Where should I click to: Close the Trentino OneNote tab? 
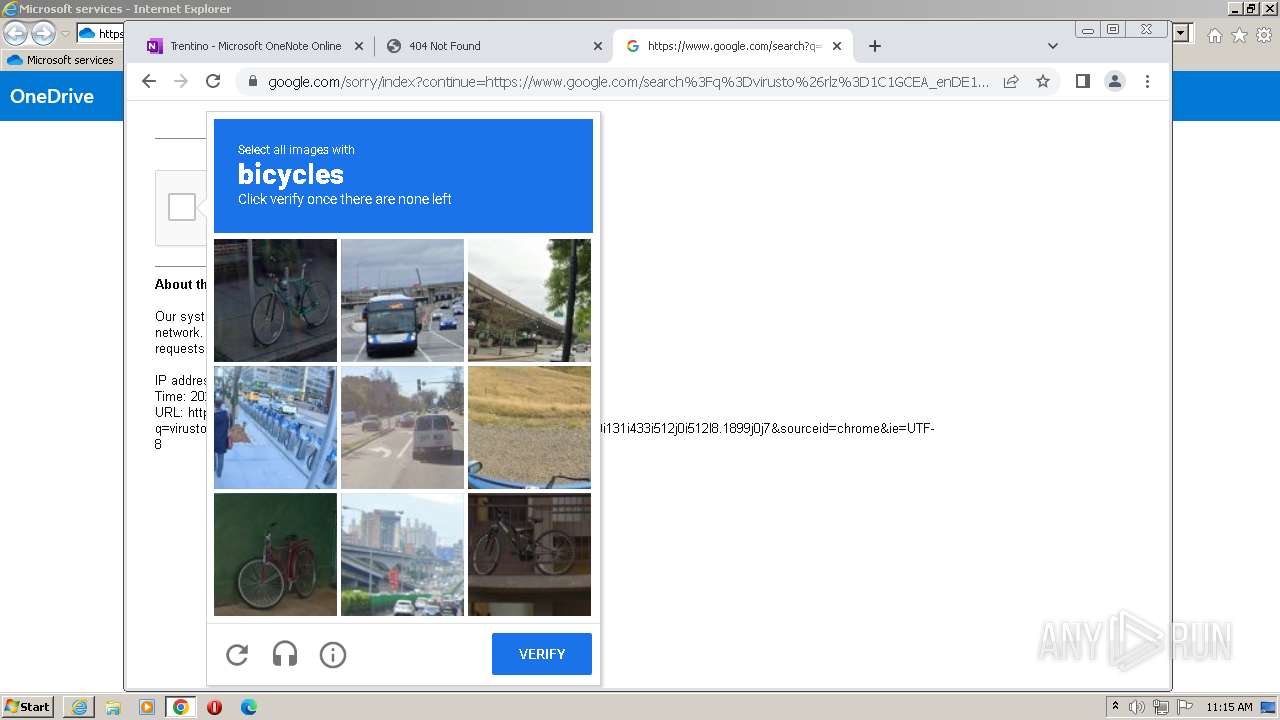(359, 46)
